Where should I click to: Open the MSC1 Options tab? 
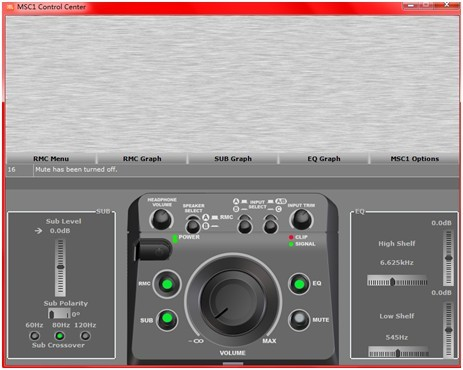414,159
